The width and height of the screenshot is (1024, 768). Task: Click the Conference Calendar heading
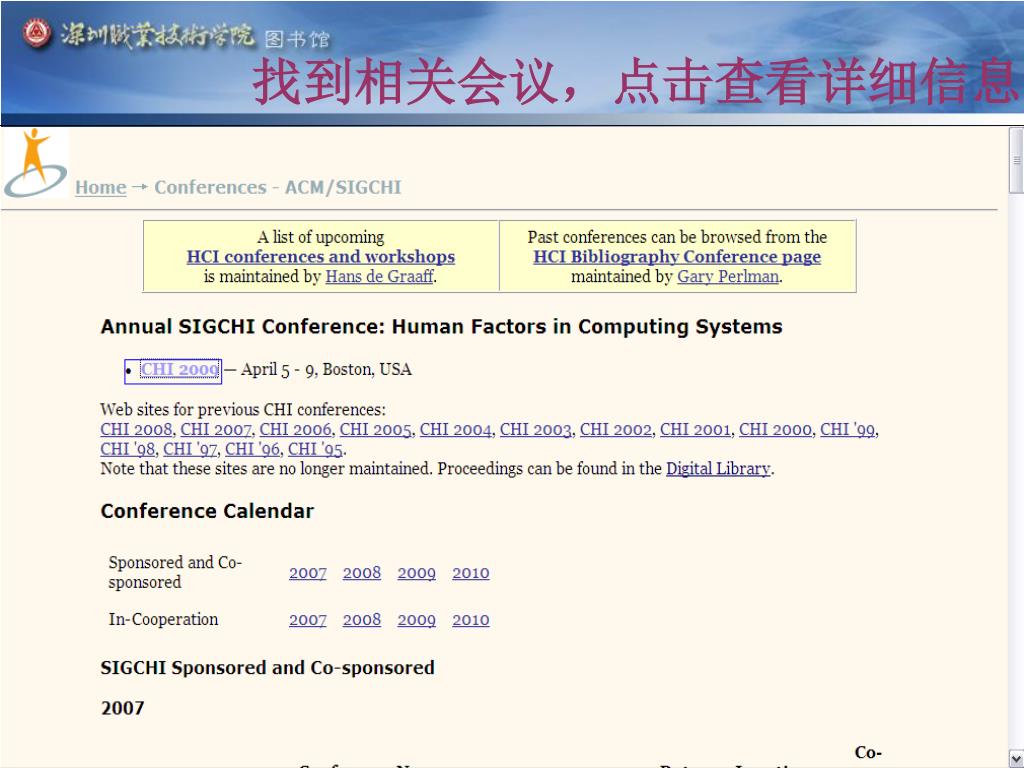207,511
